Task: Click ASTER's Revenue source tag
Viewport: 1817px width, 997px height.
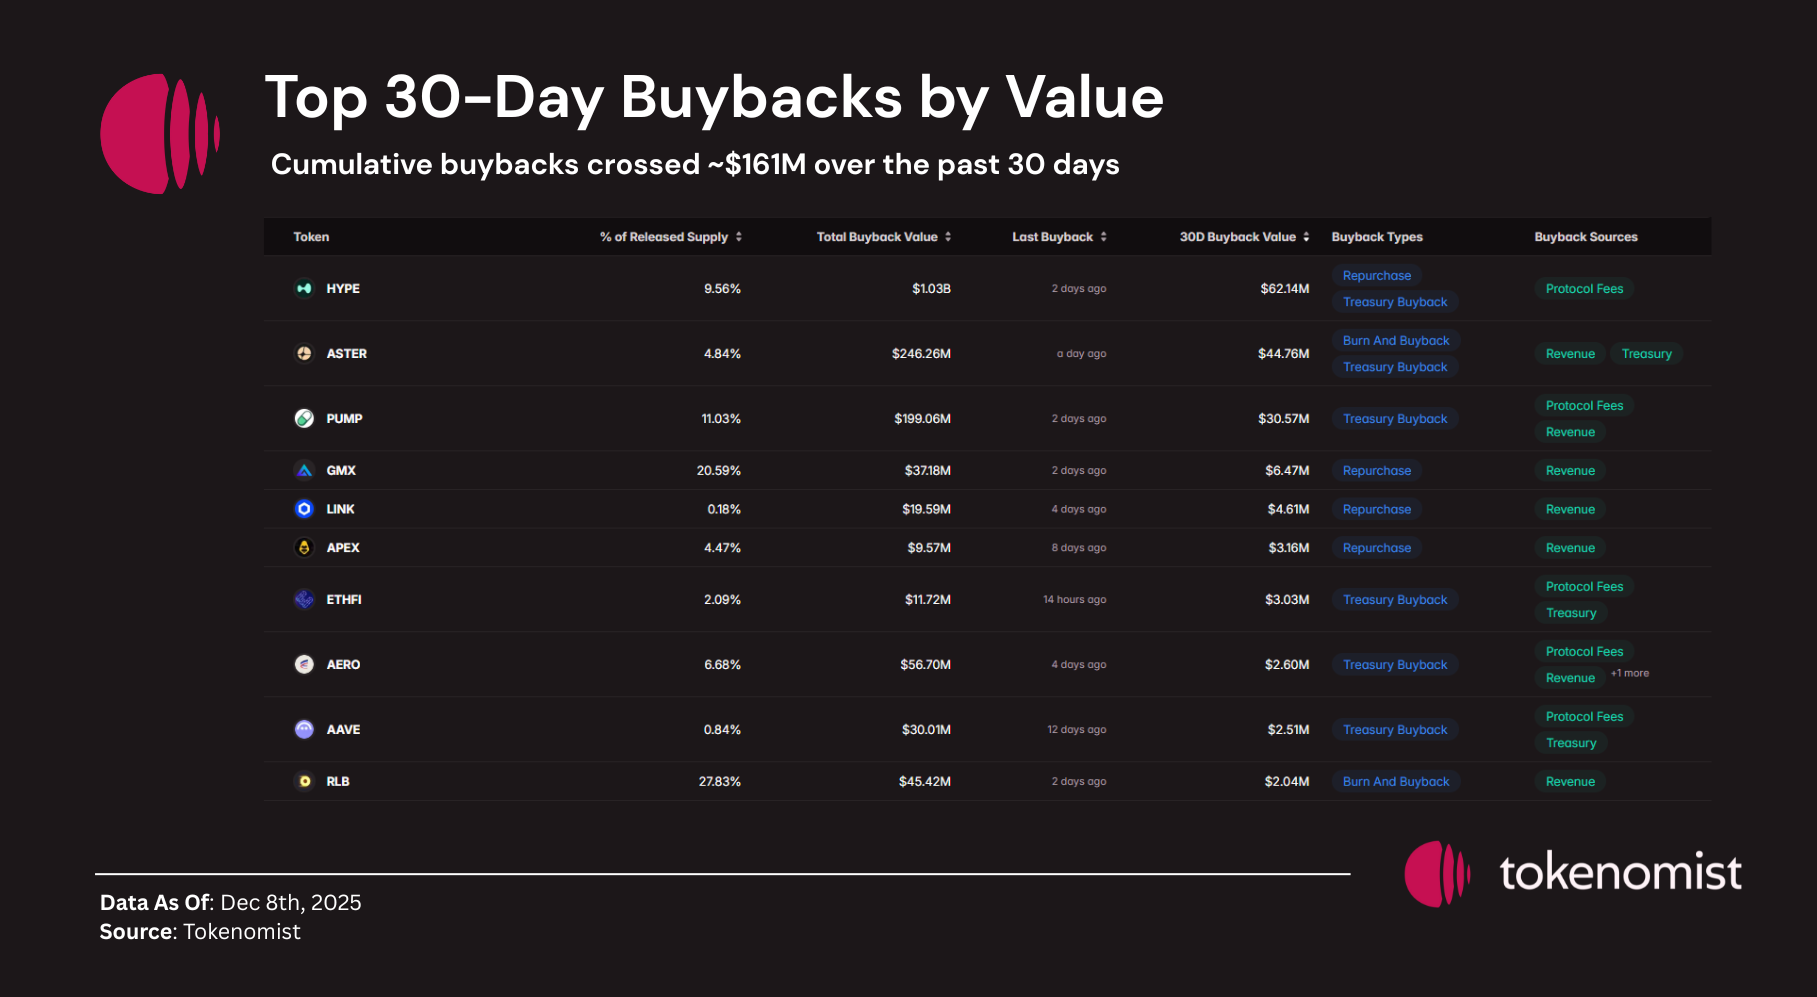Action: point(1570,354)
